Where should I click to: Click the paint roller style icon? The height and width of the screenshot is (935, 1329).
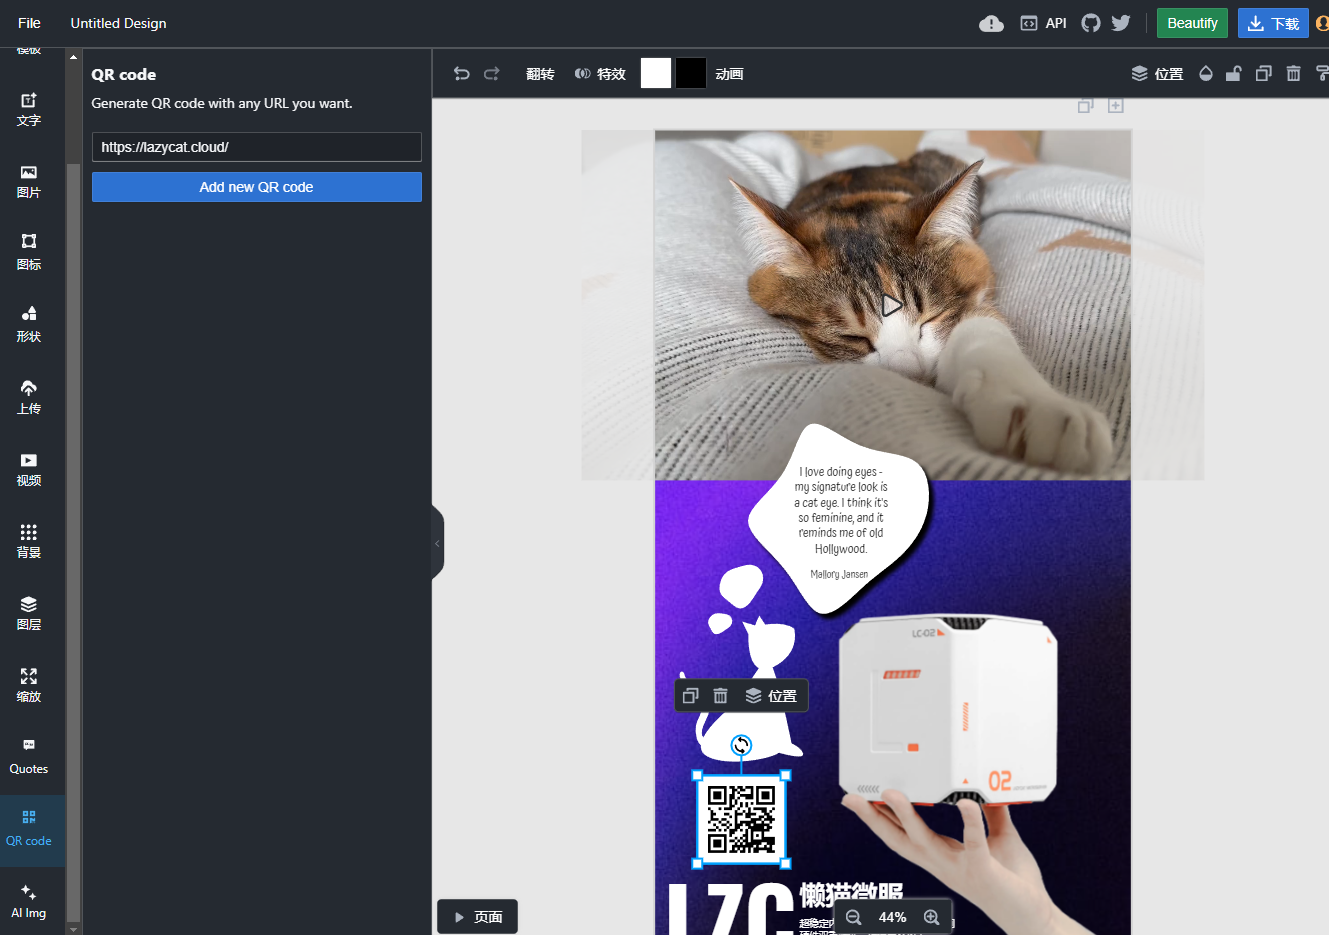click(x=1322, y=73)
